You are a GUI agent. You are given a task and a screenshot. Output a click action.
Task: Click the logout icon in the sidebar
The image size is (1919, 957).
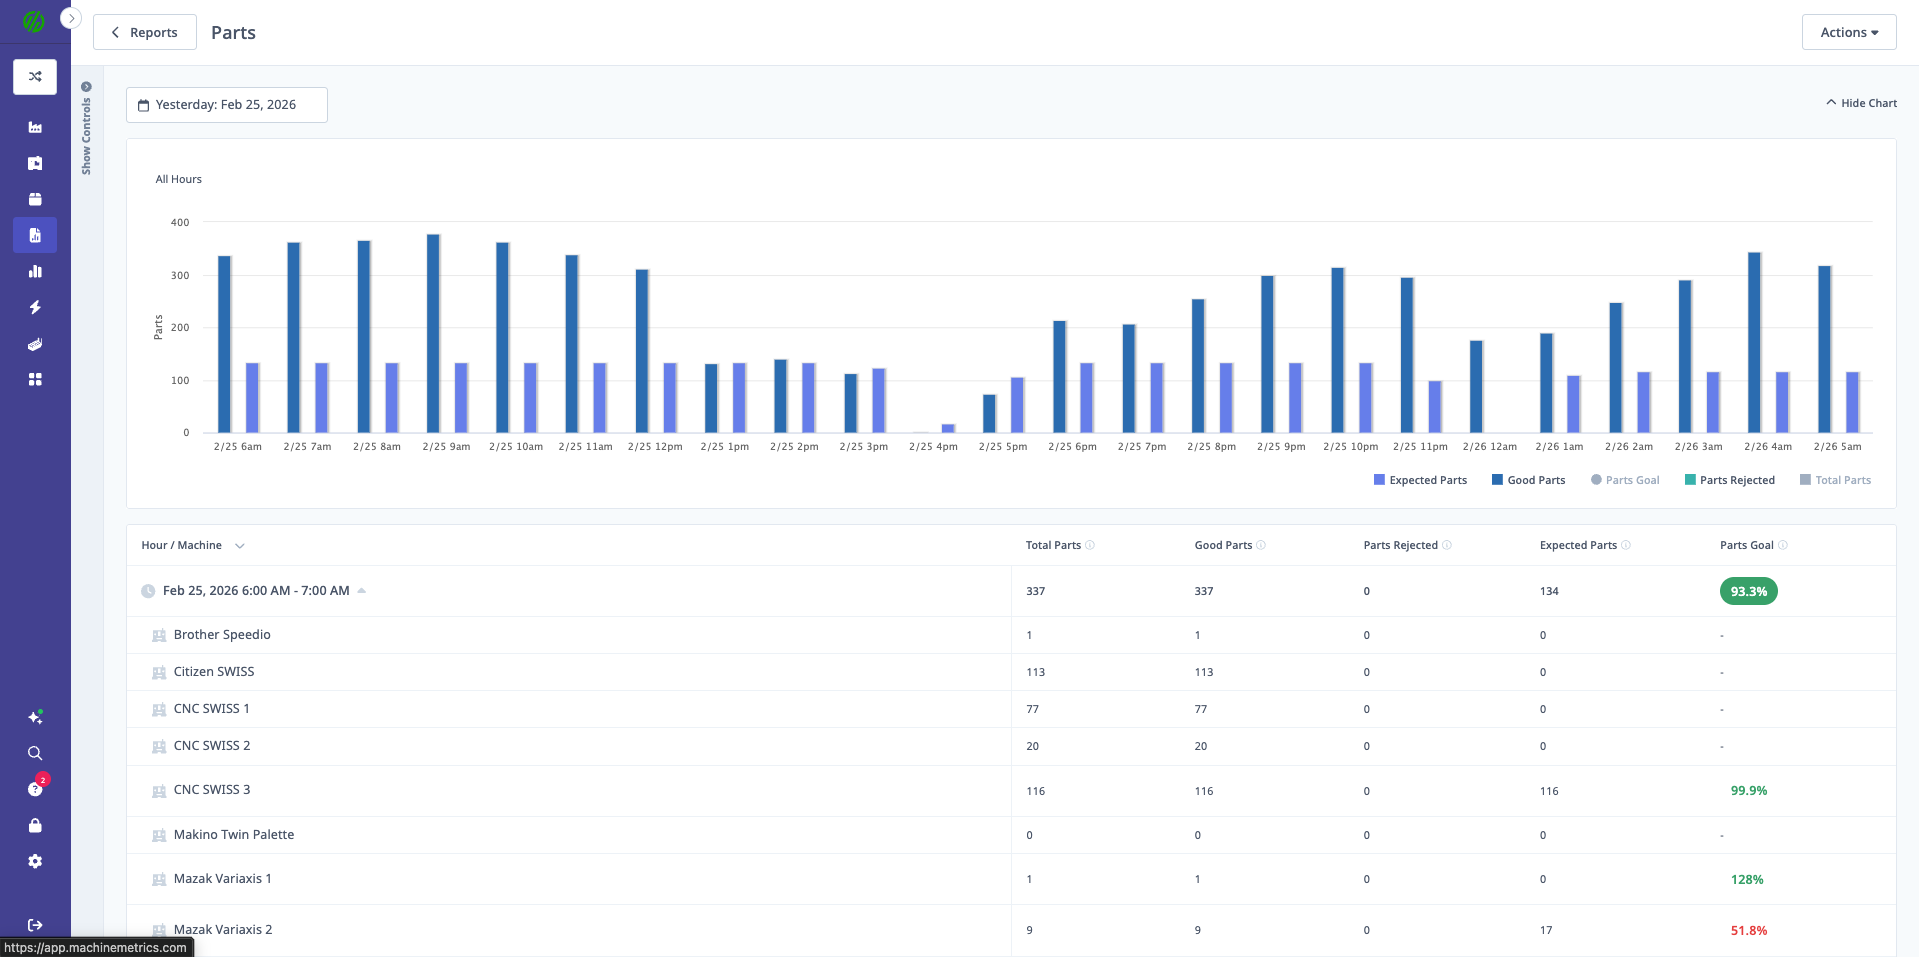(35, 925)
